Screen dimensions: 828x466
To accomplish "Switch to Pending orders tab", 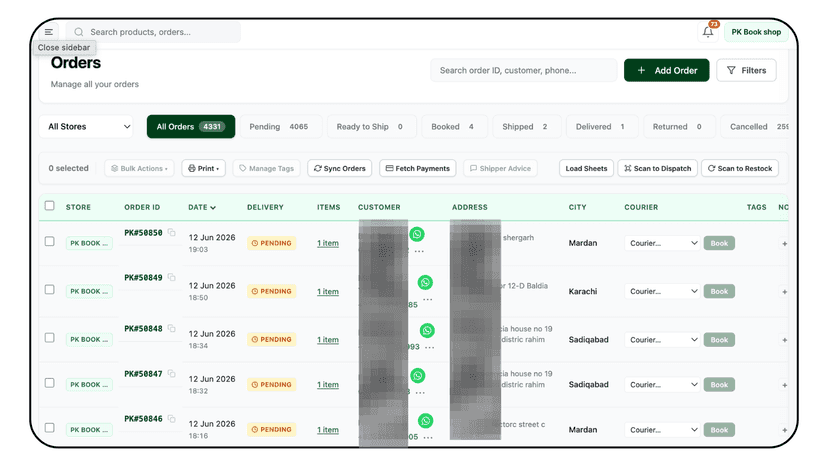I will tap(281, 127).
